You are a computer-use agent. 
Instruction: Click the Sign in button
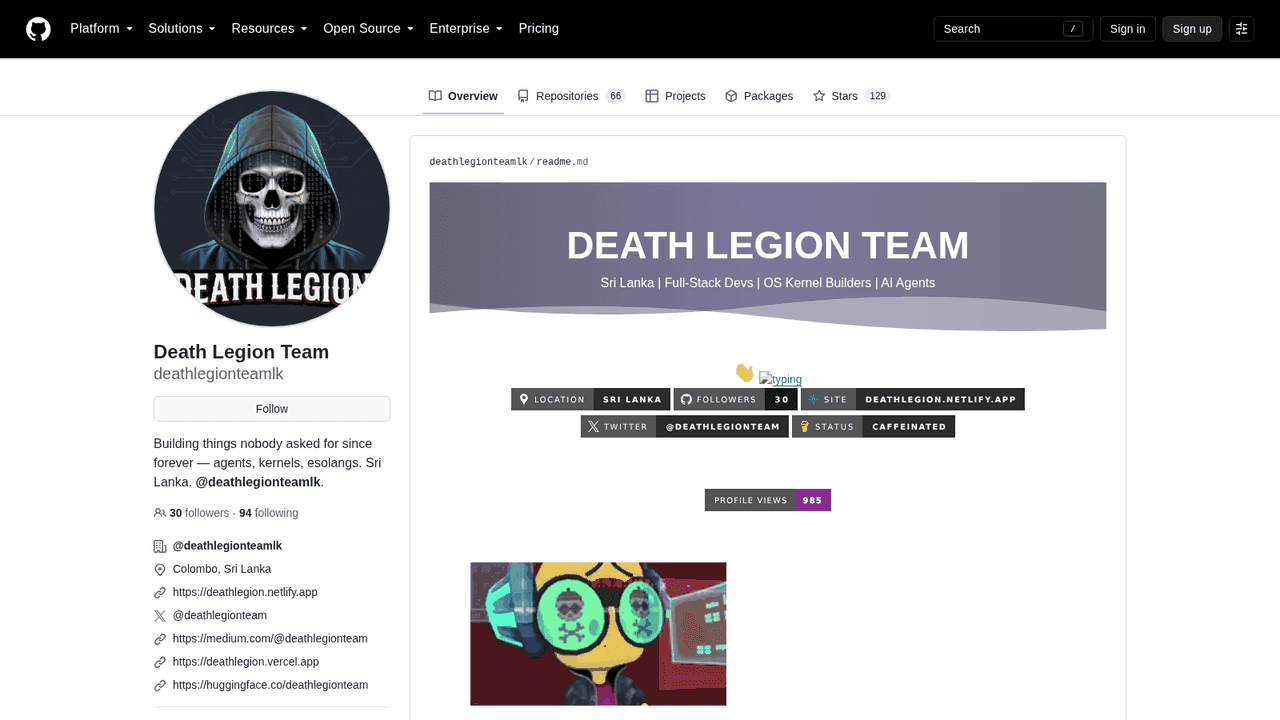click(1127, 29)
